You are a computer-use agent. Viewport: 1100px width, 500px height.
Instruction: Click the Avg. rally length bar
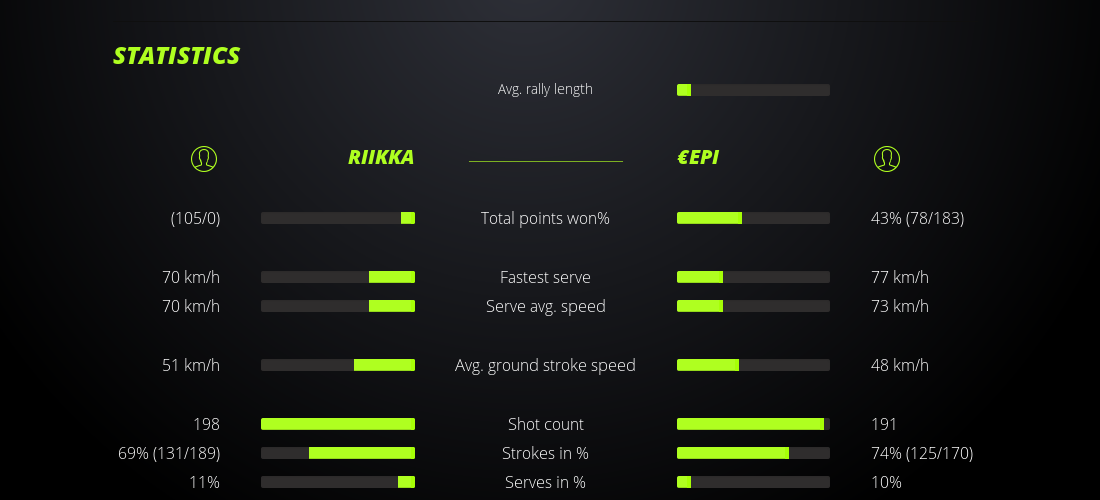[753, 90]
